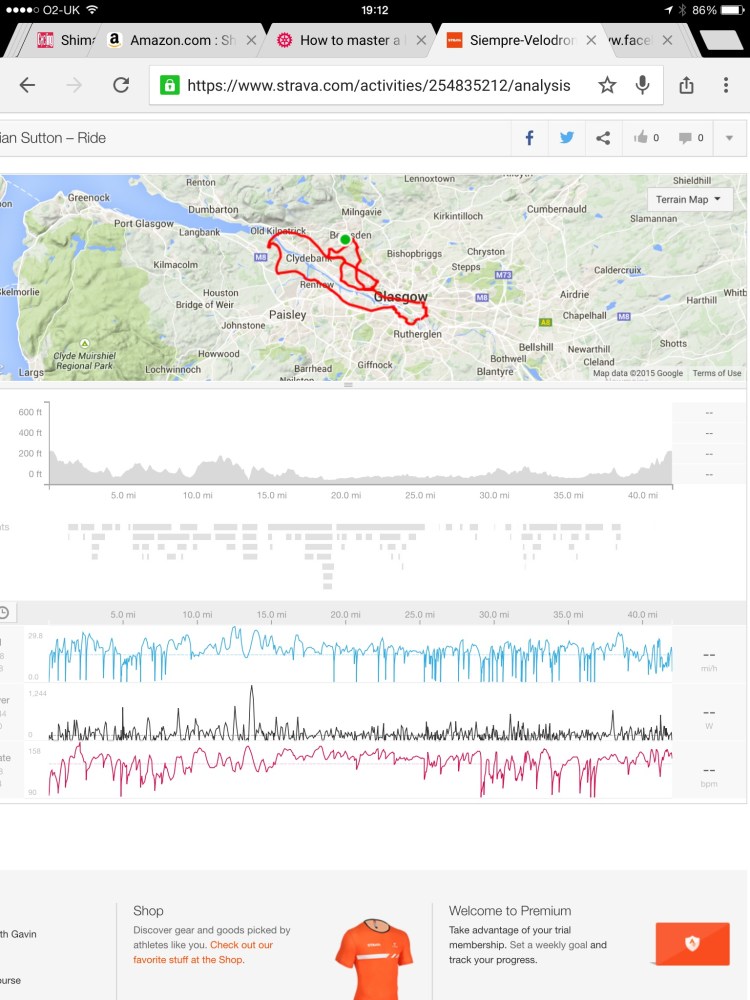Click the map resize handle below map

tap(348, 385)
